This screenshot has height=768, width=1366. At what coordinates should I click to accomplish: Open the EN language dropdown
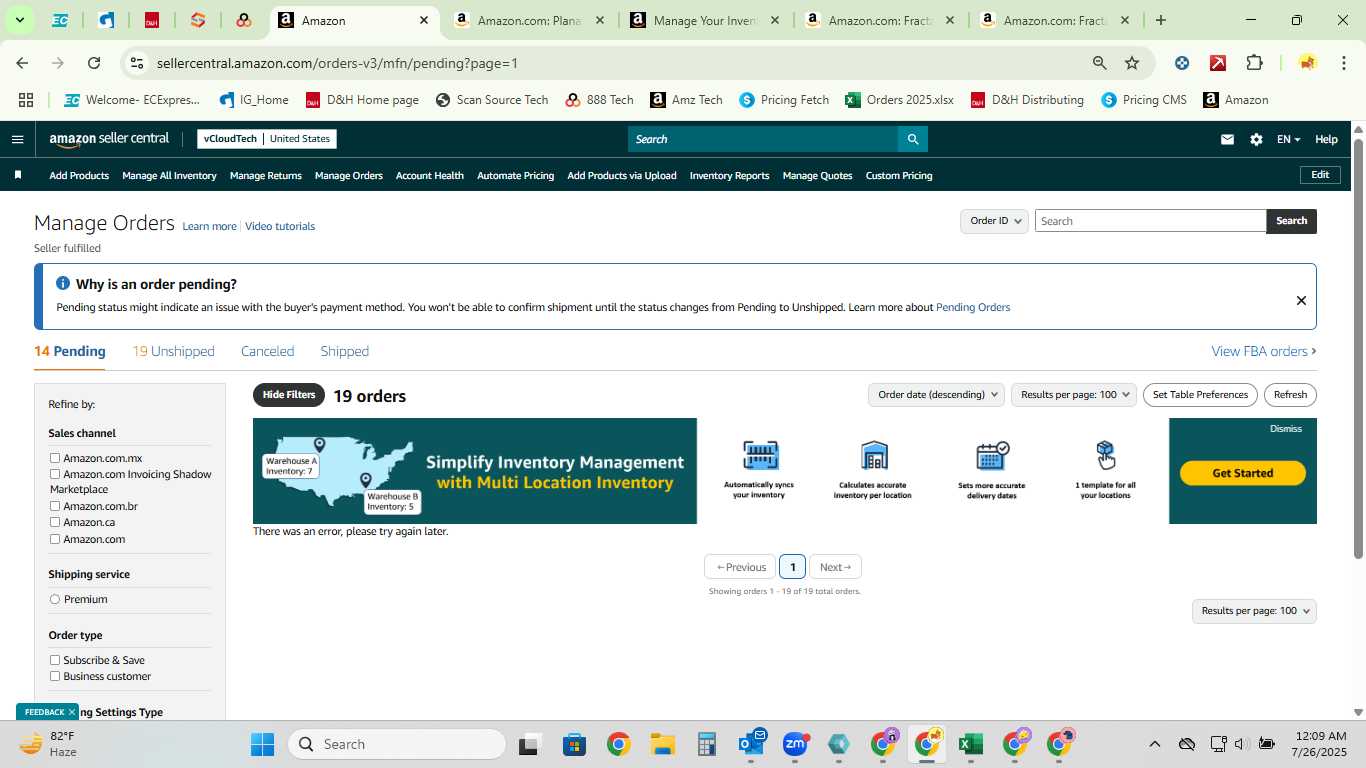coord(1288,139)
